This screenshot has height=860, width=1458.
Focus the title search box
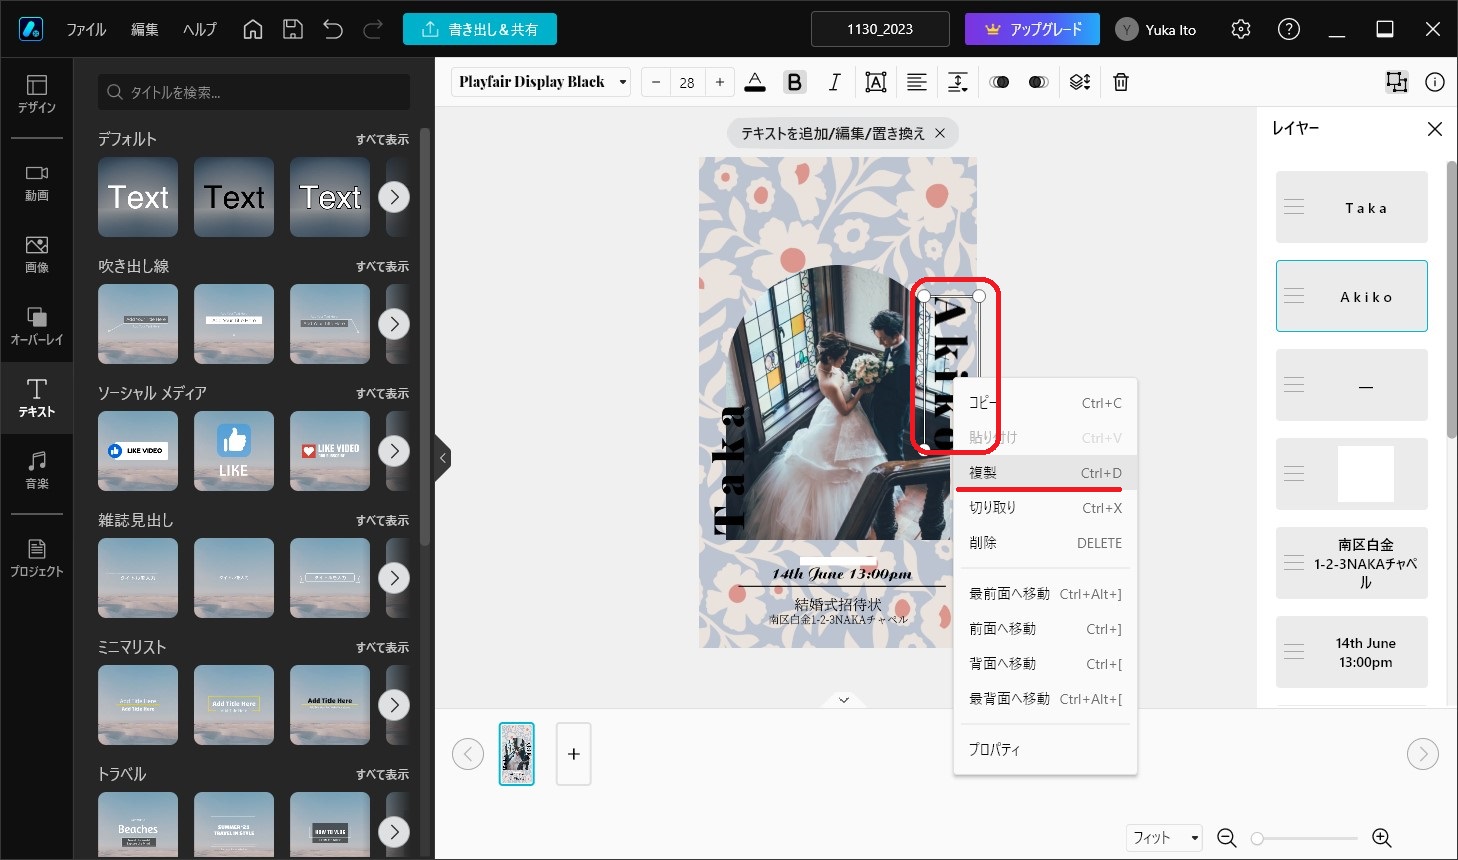254,92
